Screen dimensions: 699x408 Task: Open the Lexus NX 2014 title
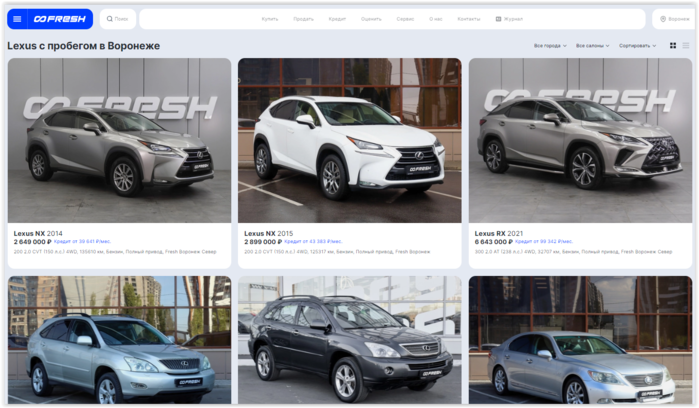pos(38,233)
